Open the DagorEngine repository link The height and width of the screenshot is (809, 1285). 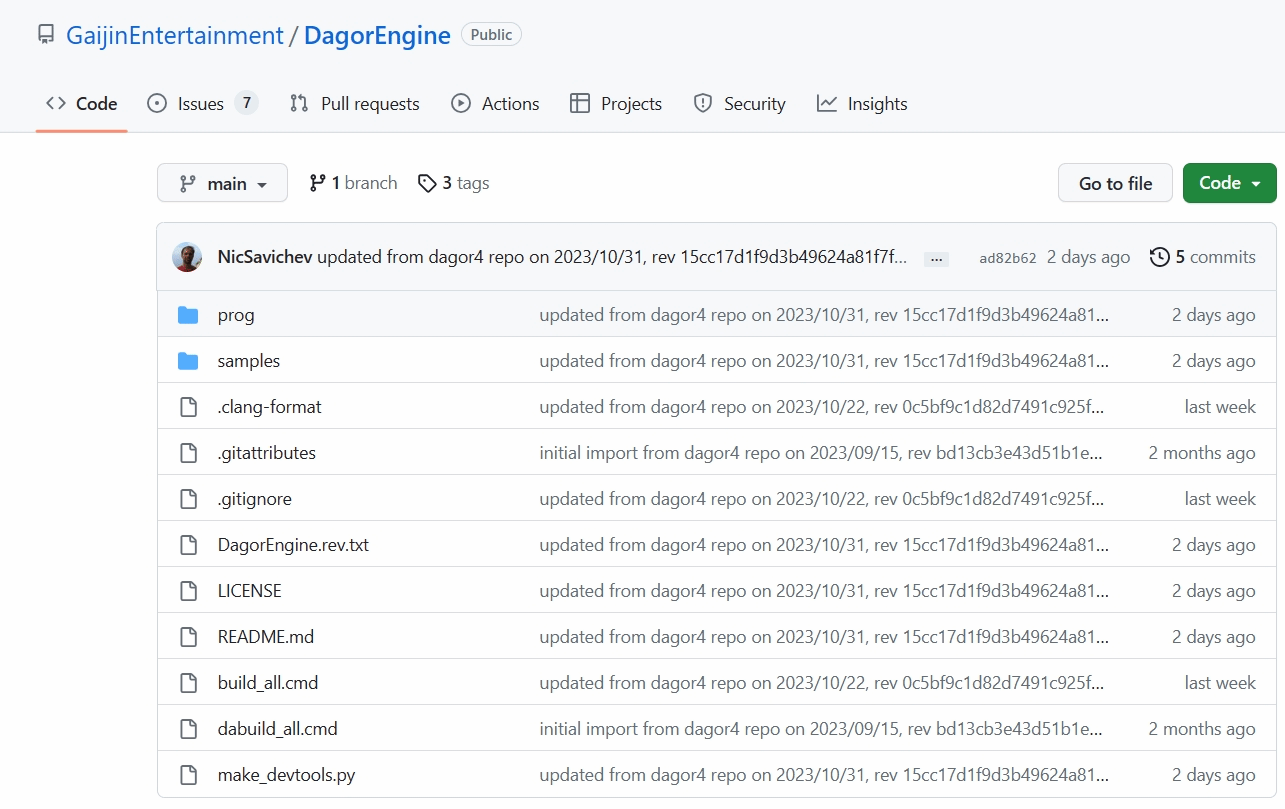377,35
